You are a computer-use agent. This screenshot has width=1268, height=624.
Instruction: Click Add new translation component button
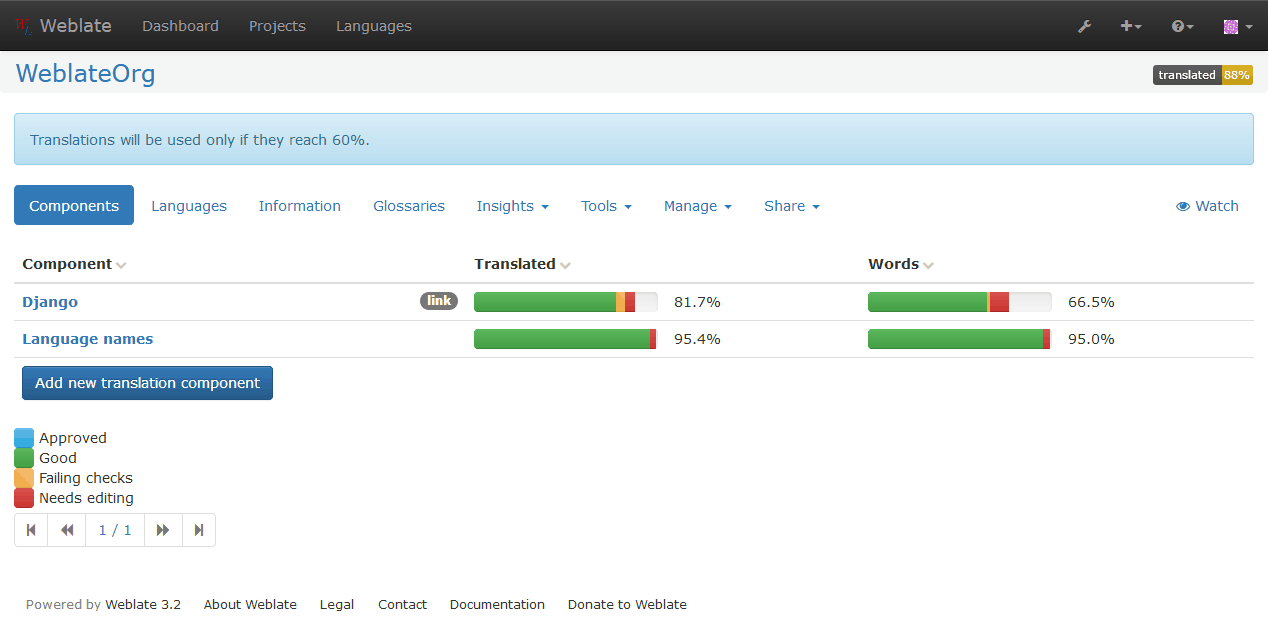(x=147, y=383)
